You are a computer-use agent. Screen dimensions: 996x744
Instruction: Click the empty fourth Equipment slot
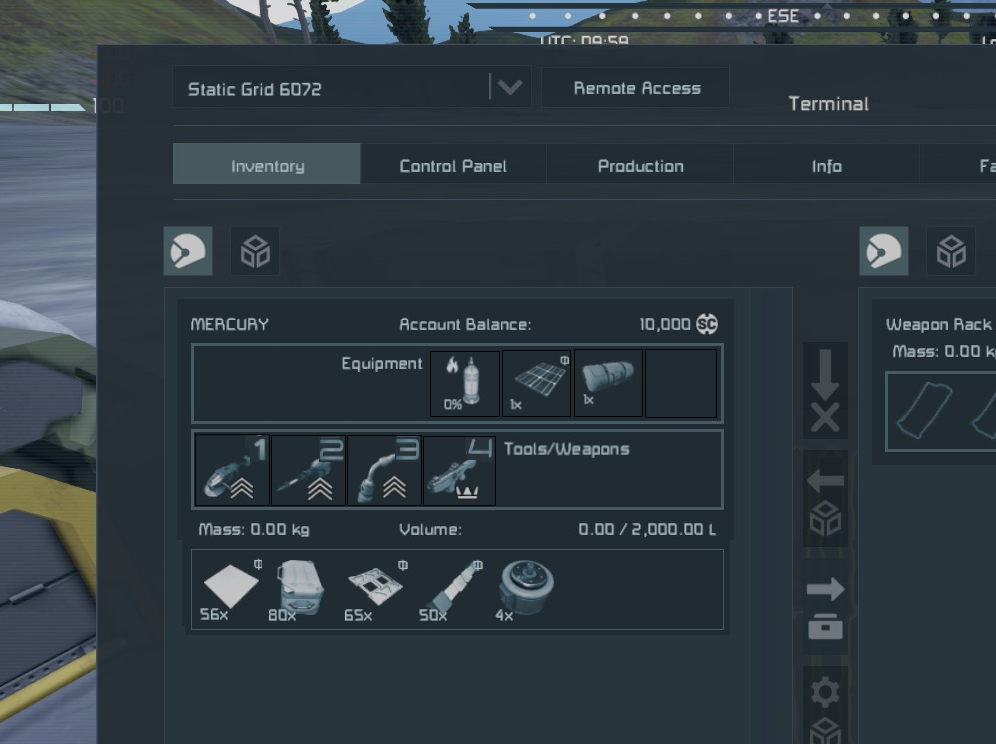681,383
